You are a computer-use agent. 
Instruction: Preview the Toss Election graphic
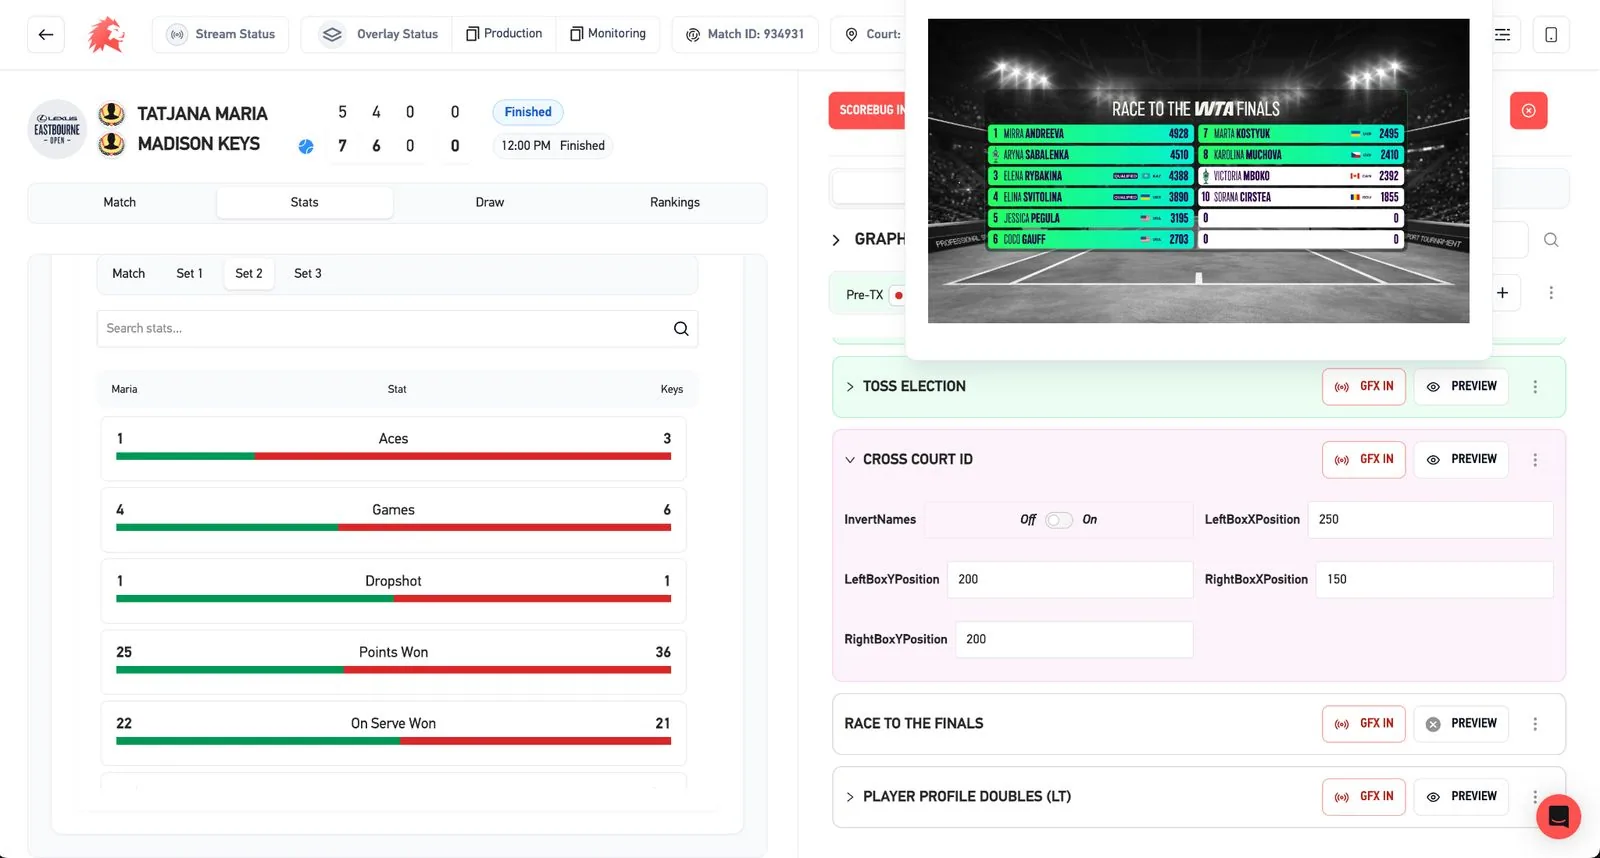tap(1461, 387)
